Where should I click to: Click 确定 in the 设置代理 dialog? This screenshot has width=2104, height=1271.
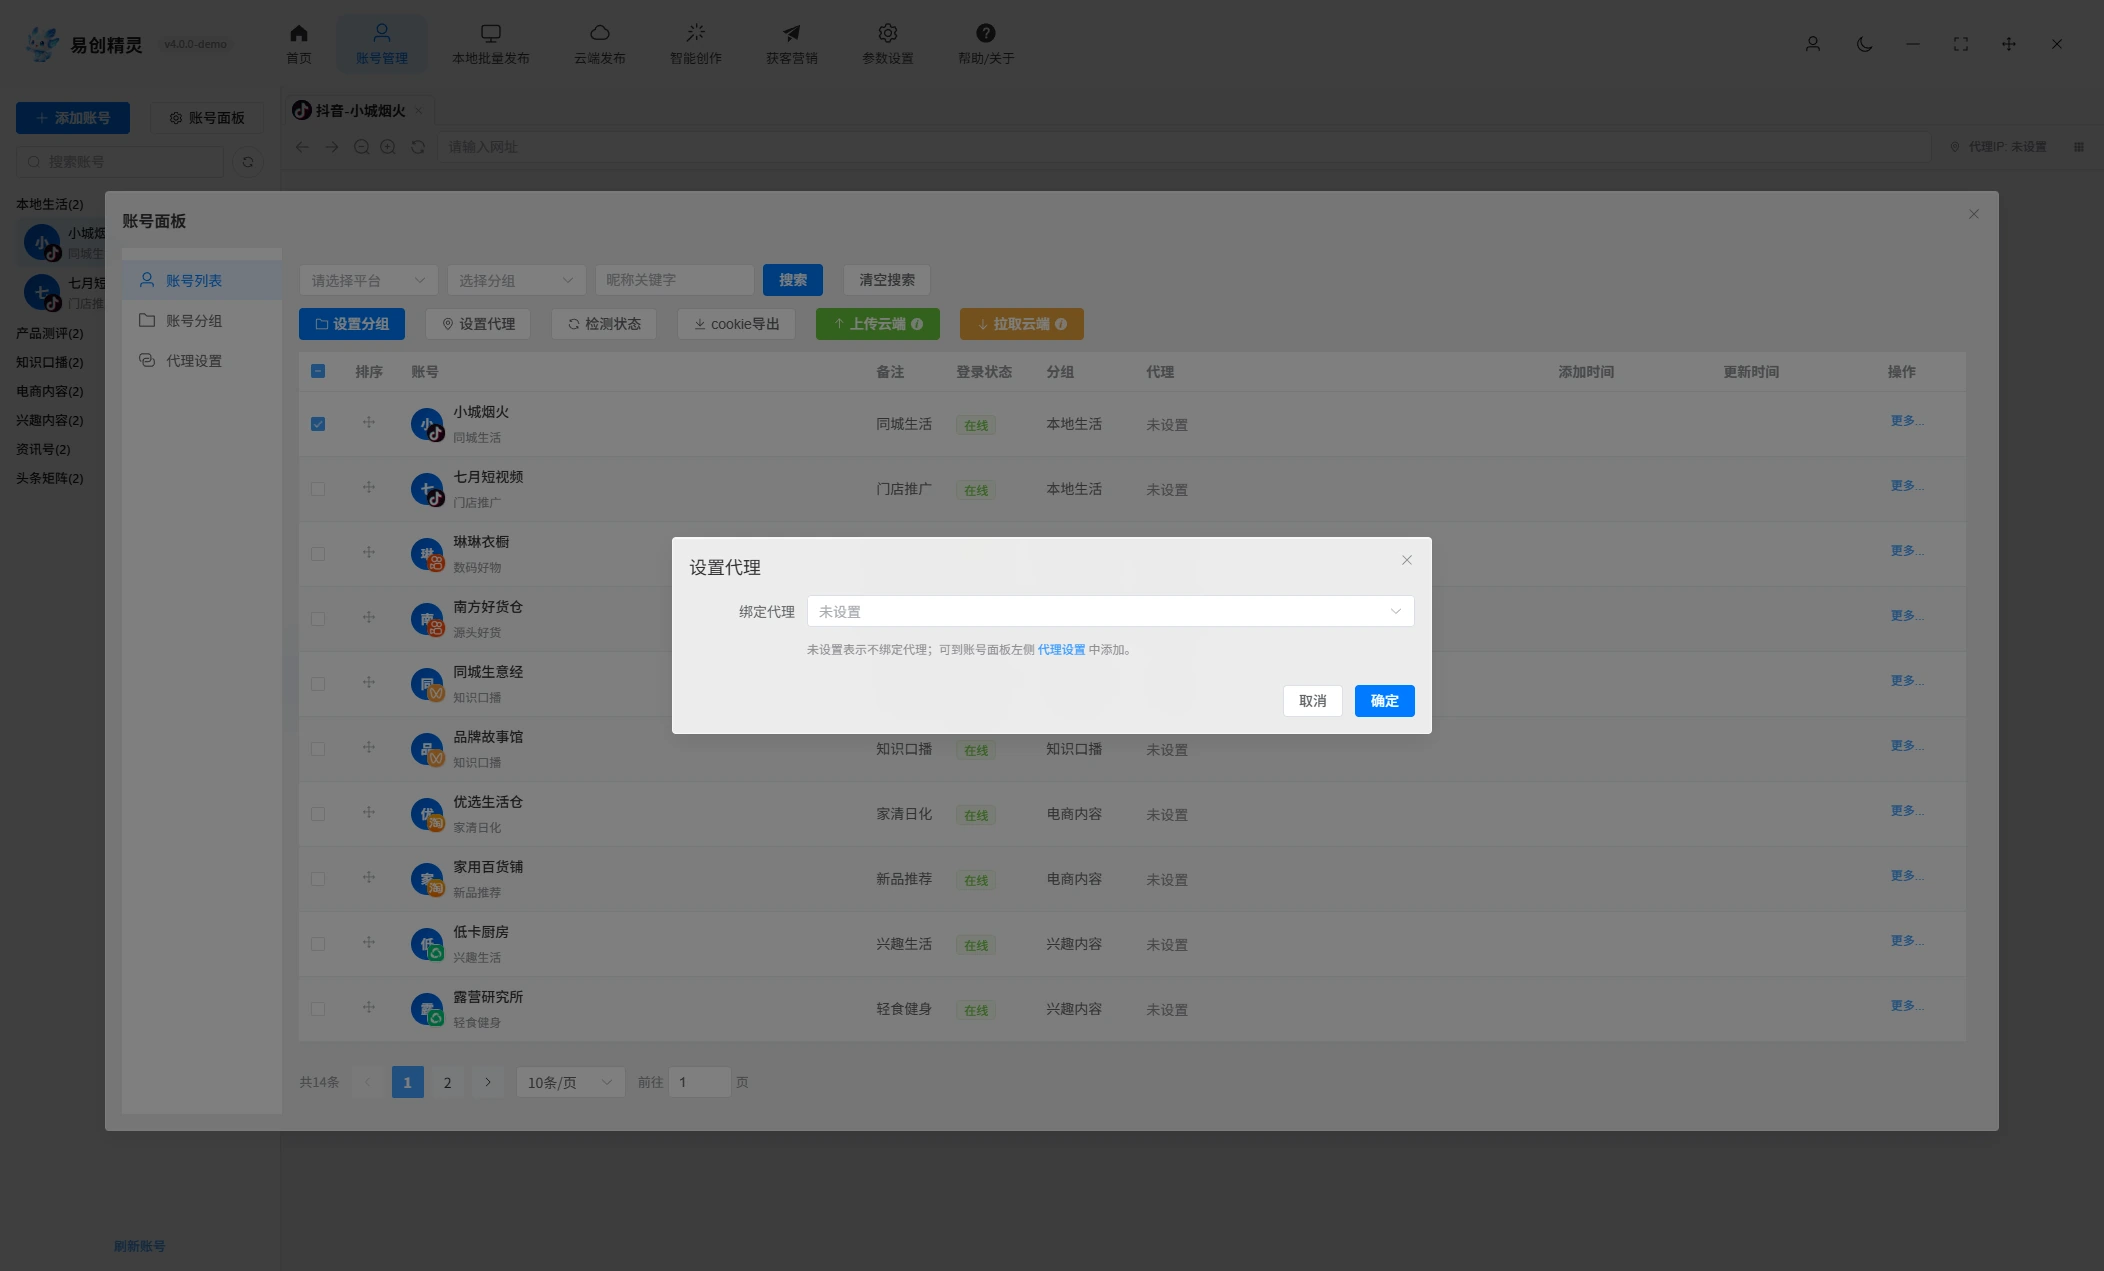(x=1384, y=701)
